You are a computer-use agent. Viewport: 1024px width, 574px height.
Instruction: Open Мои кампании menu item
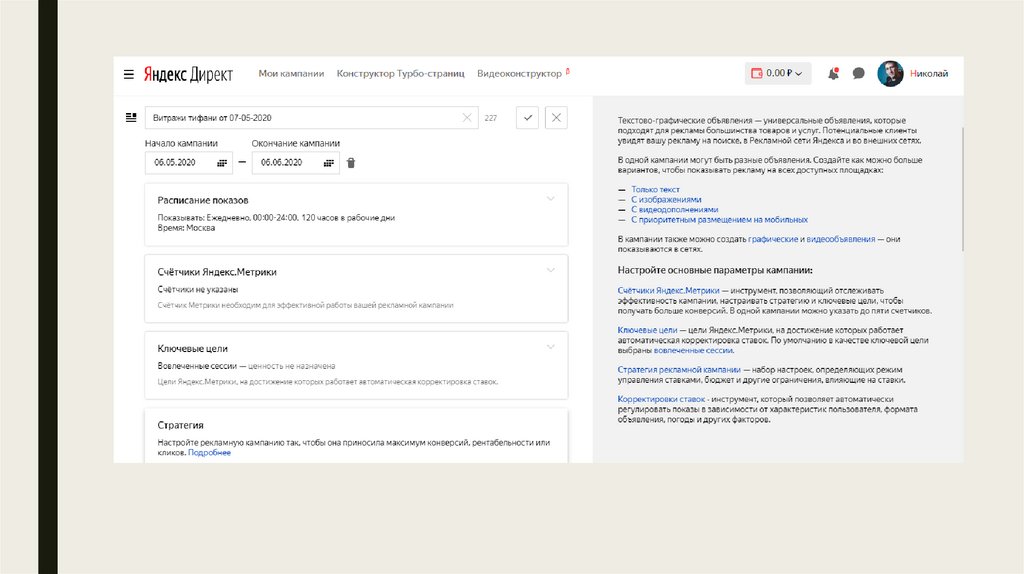pyautogui.click(x=291, y=74)
